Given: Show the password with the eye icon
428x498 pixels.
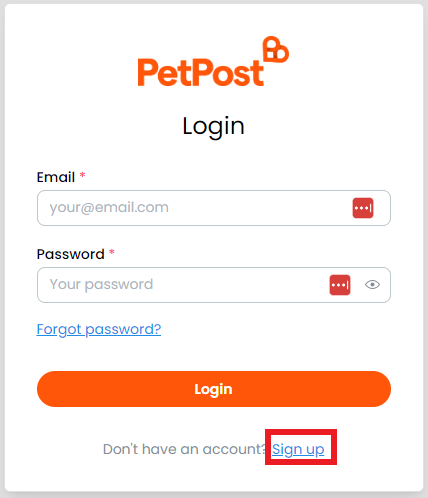Looking at the screenshot, I should click(x=372, y=285).
